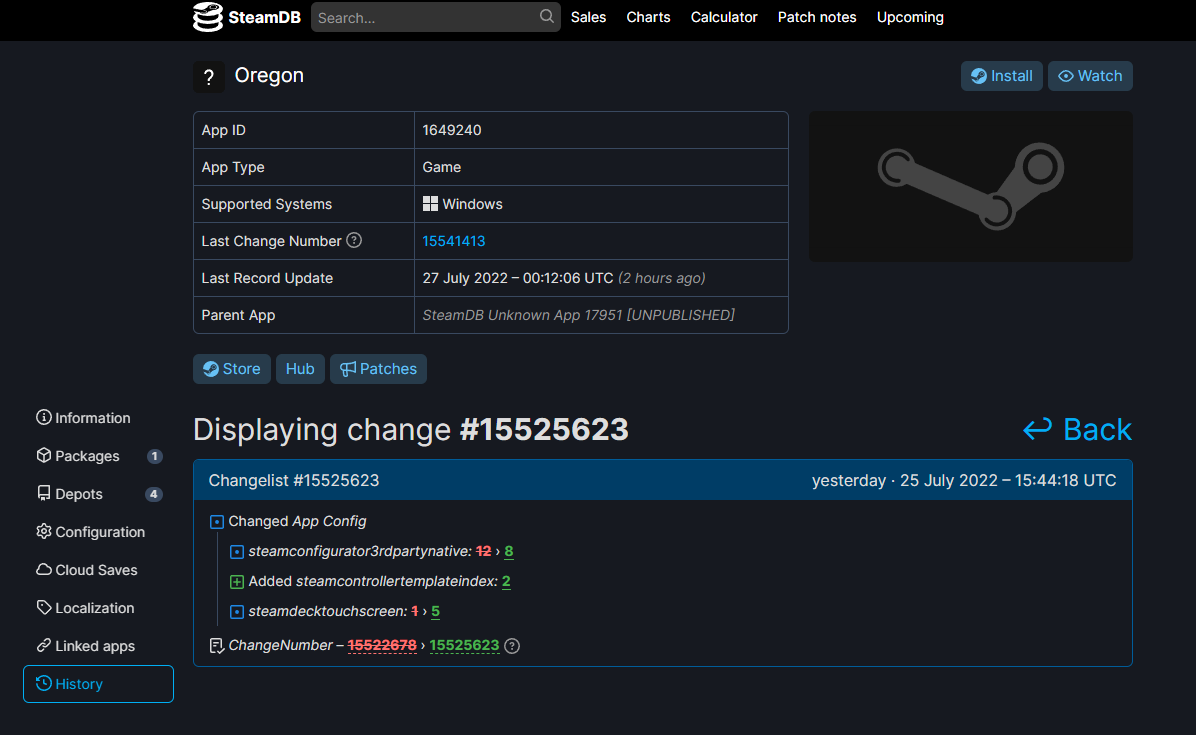Click the Watch button

[x=1090, y=76]
